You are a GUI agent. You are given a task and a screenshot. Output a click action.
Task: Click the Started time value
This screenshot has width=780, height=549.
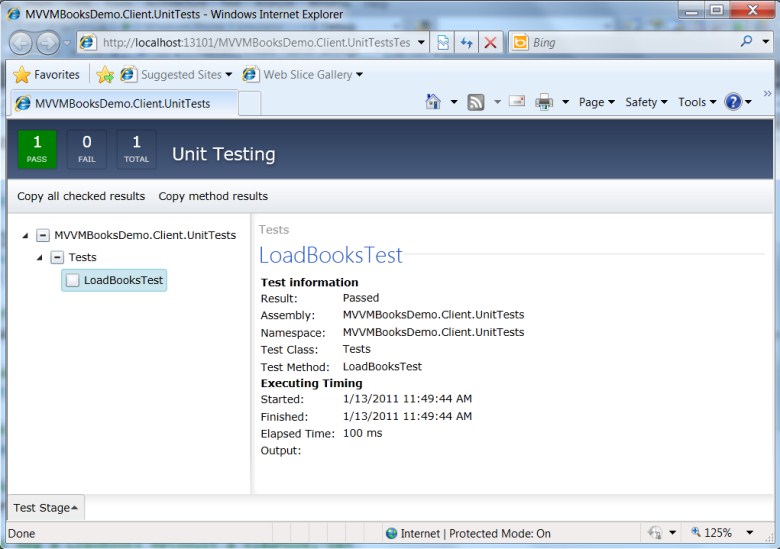coord(407,399)
